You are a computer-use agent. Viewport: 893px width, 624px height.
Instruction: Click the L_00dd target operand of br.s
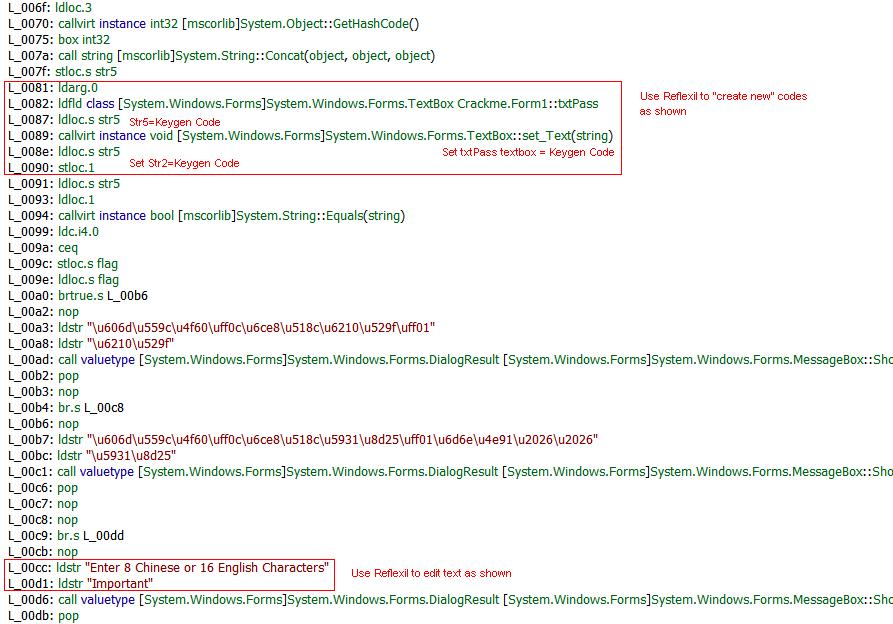103,535
